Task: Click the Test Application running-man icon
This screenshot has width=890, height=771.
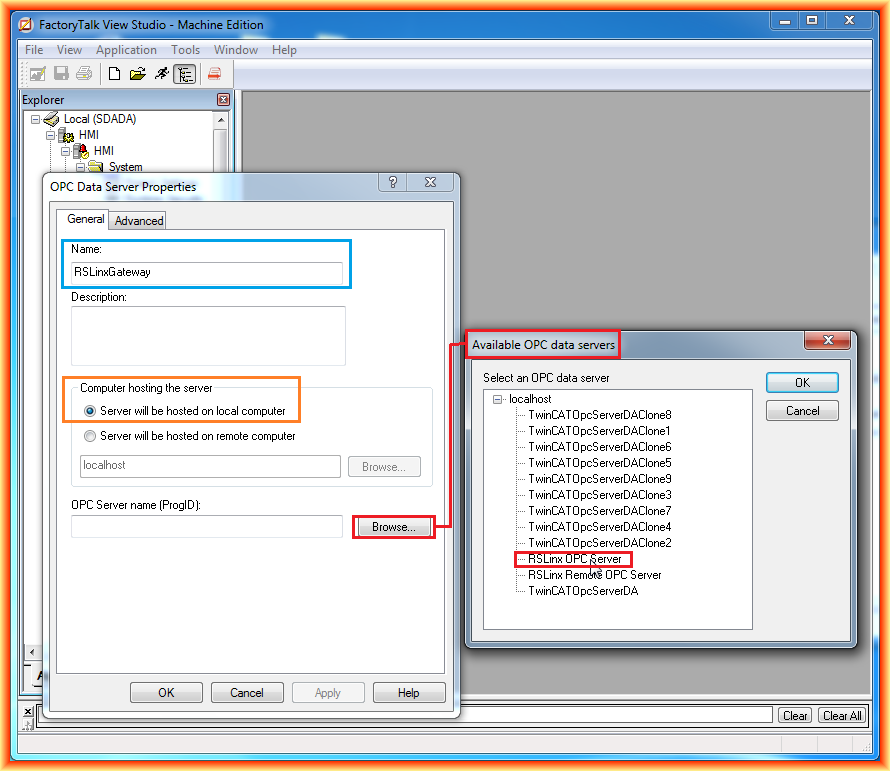Action: coord(161,74)
